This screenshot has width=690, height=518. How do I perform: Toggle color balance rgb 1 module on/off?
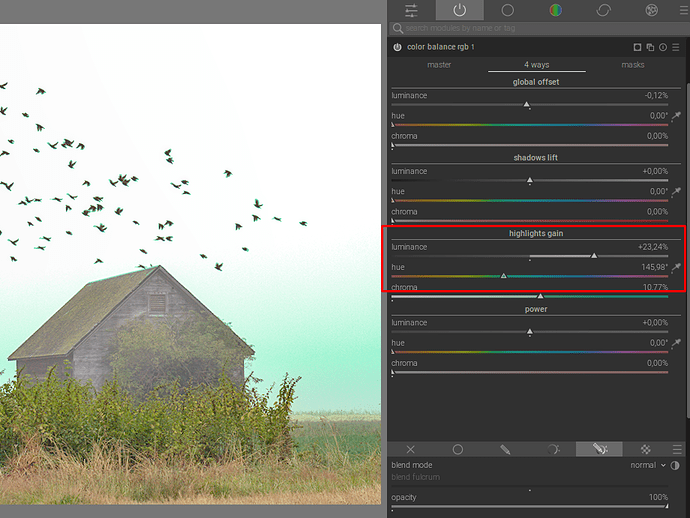[x=397, y=47]
